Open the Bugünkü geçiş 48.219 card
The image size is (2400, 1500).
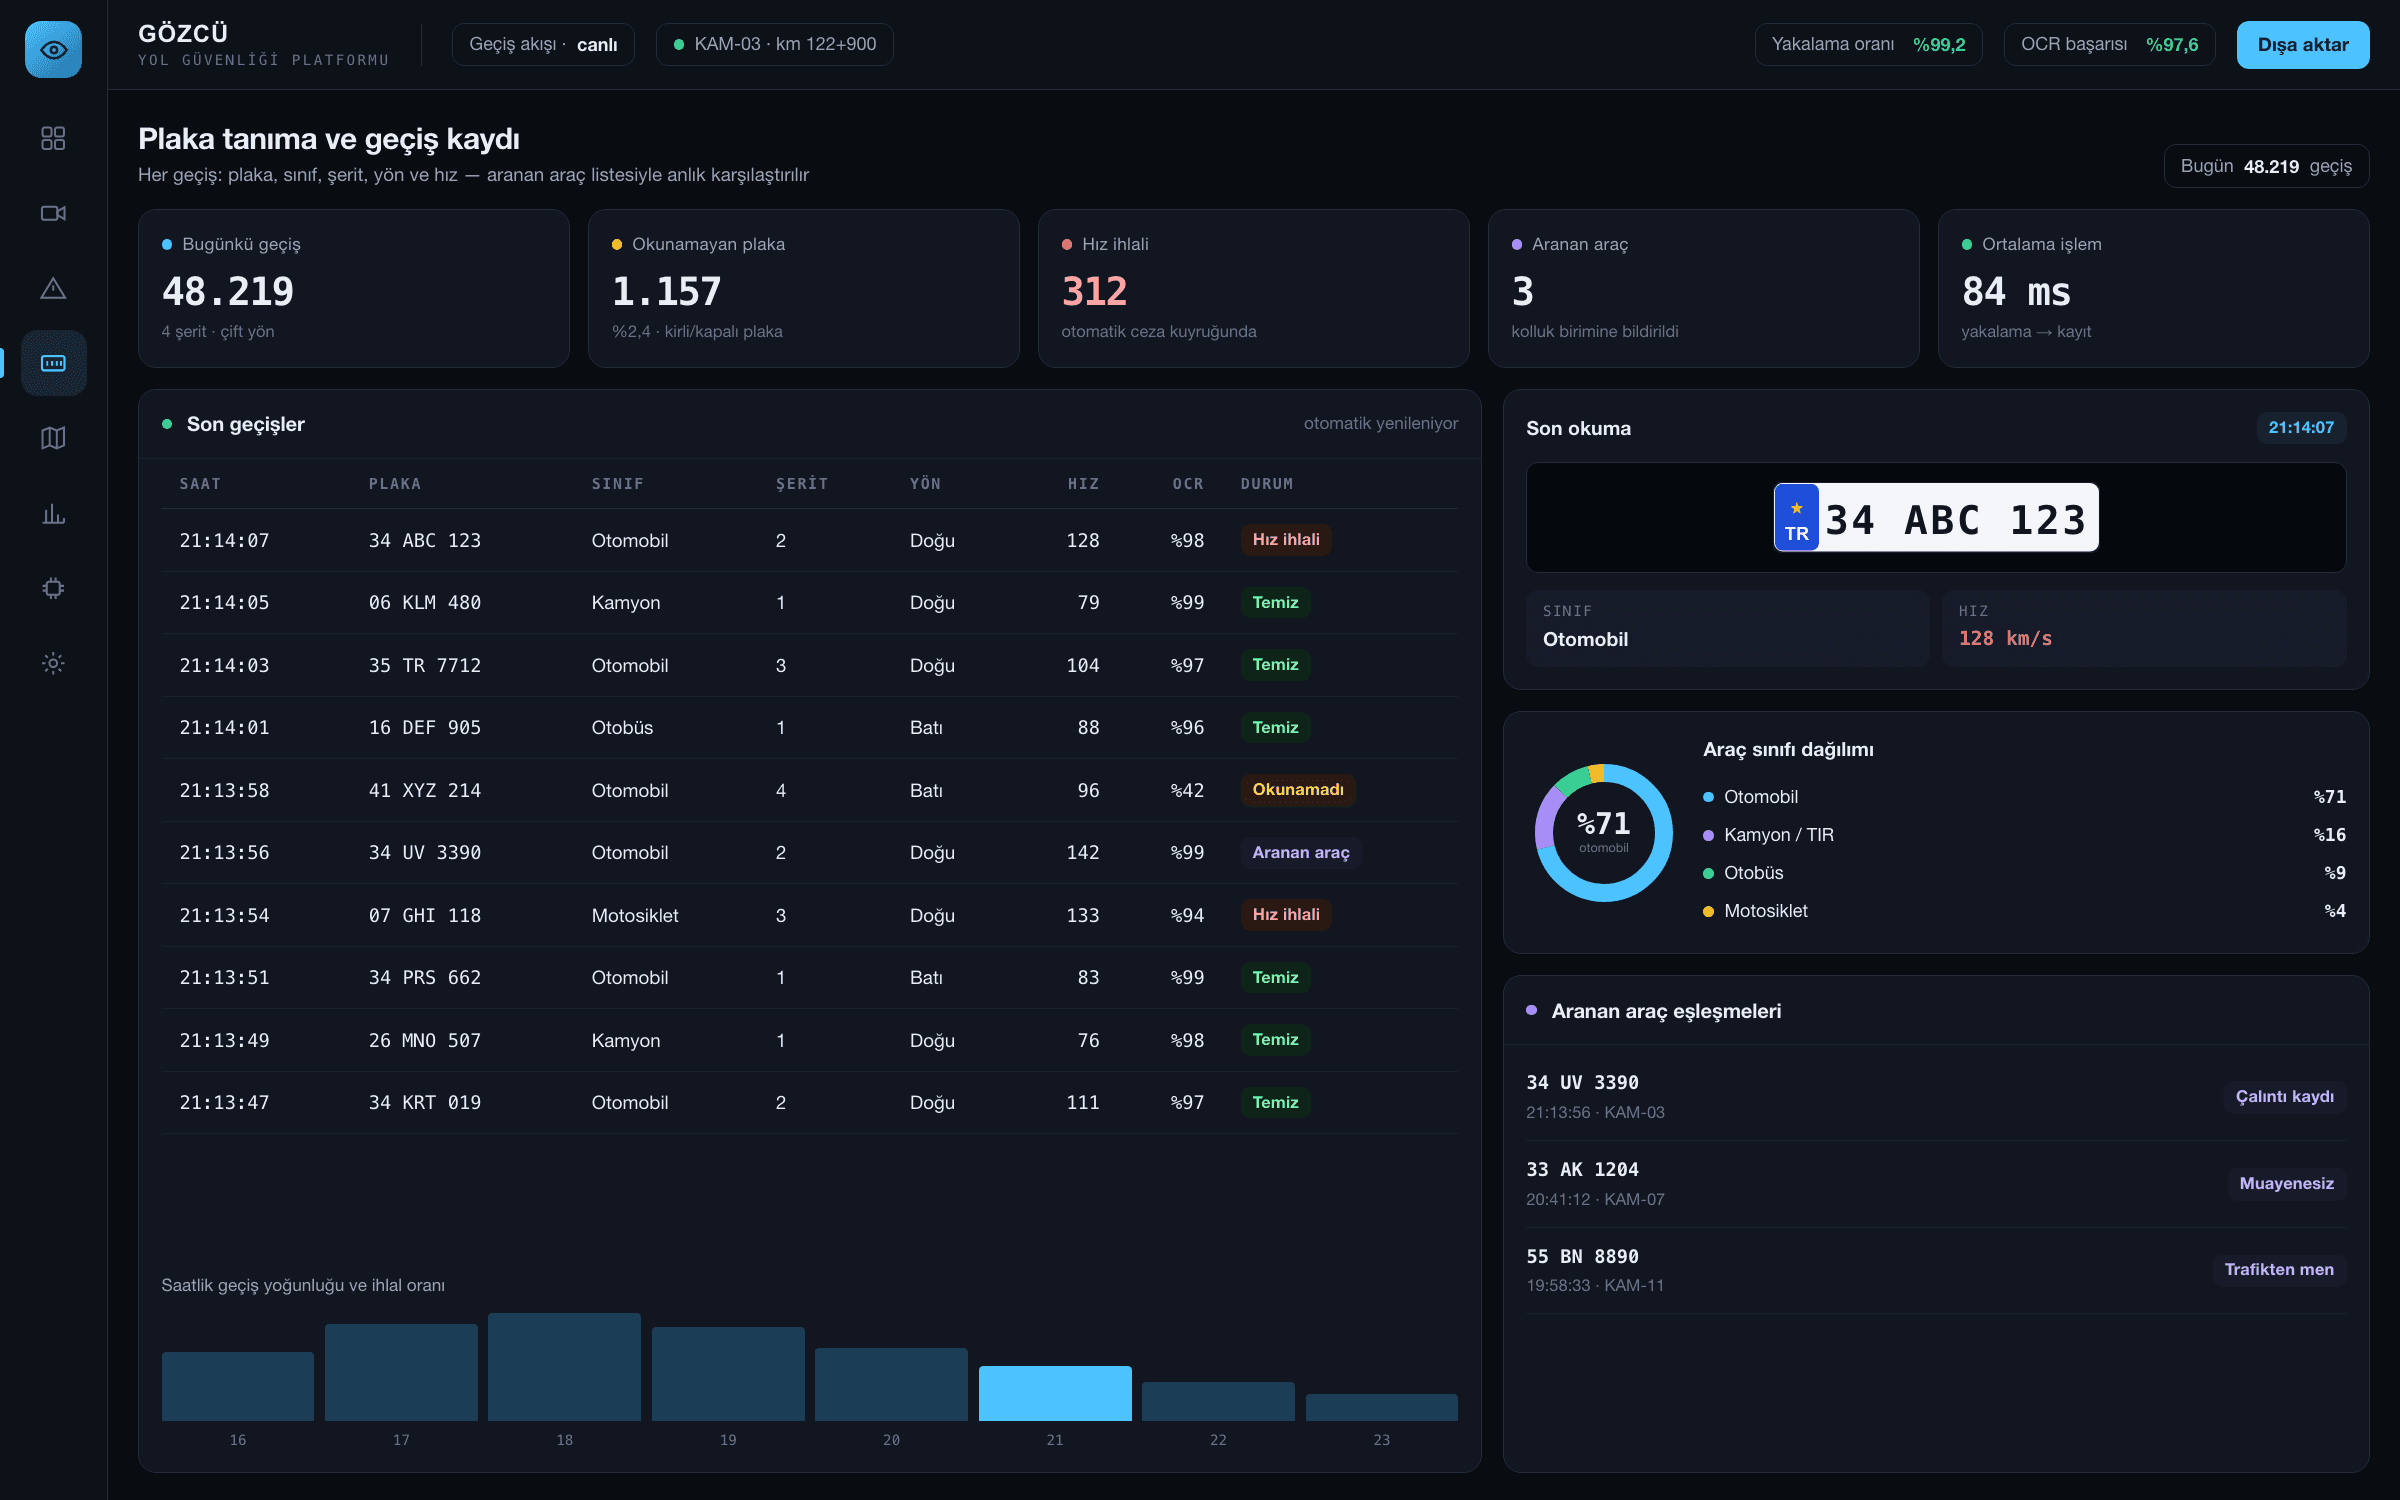pyautogui.click(x=354, y=288)
